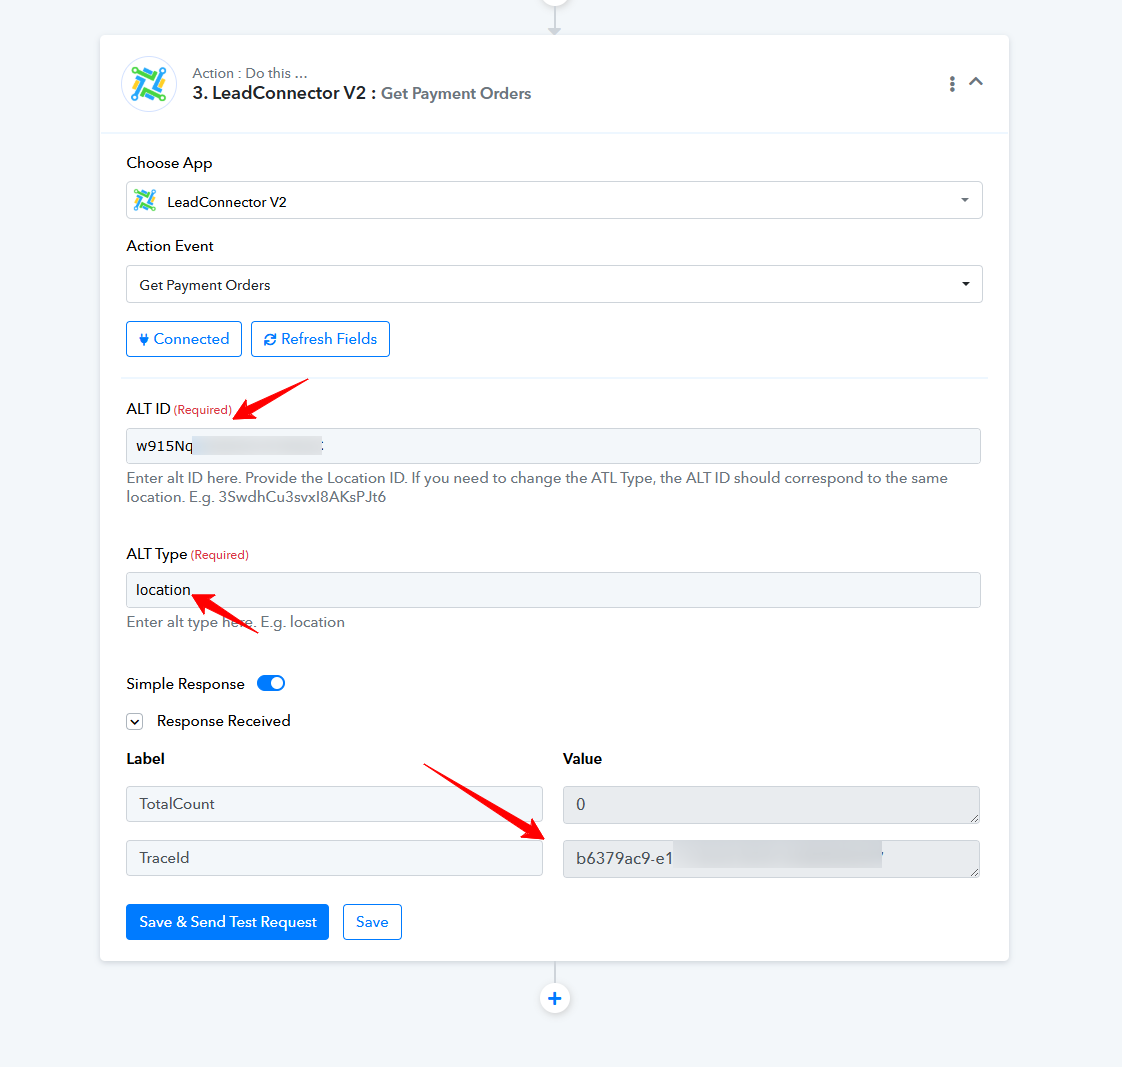
Task: Collapse the Response Received section
Action: tap(135, 721)
